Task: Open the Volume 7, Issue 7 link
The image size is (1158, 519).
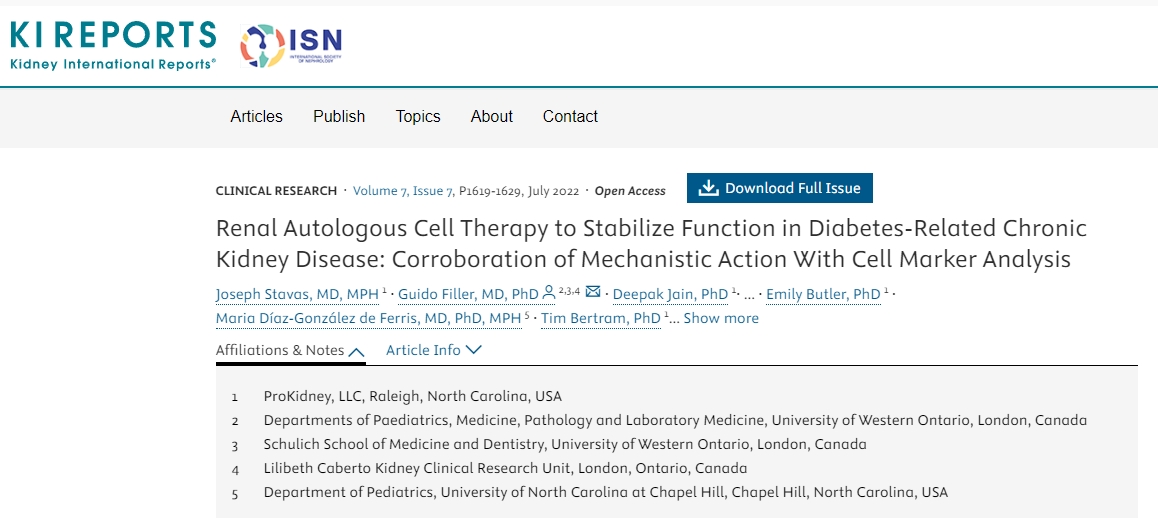Action: [403, 190]
